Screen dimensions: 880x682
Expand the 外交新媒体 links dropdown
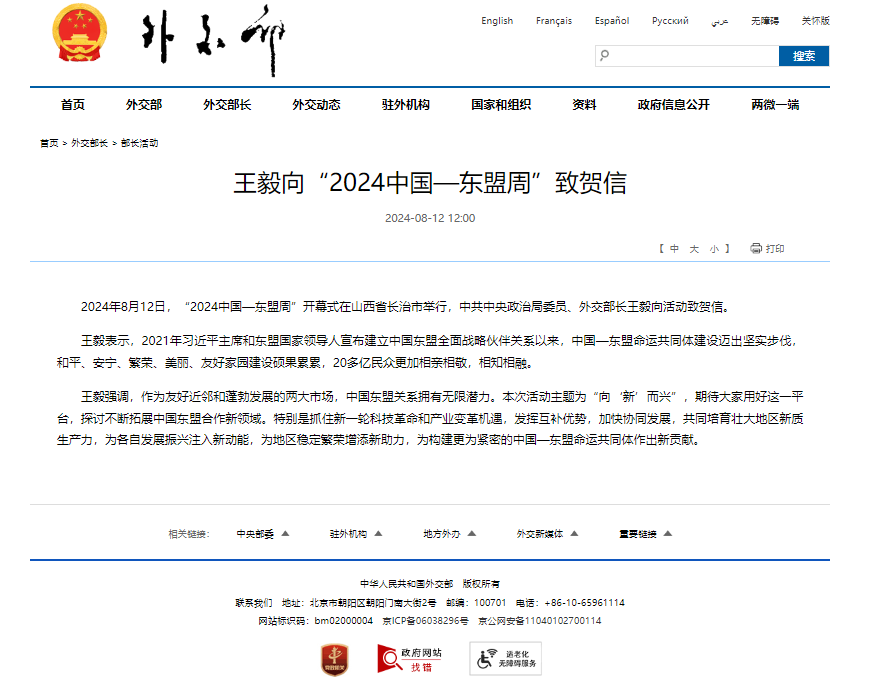click(x=548, y=534)
